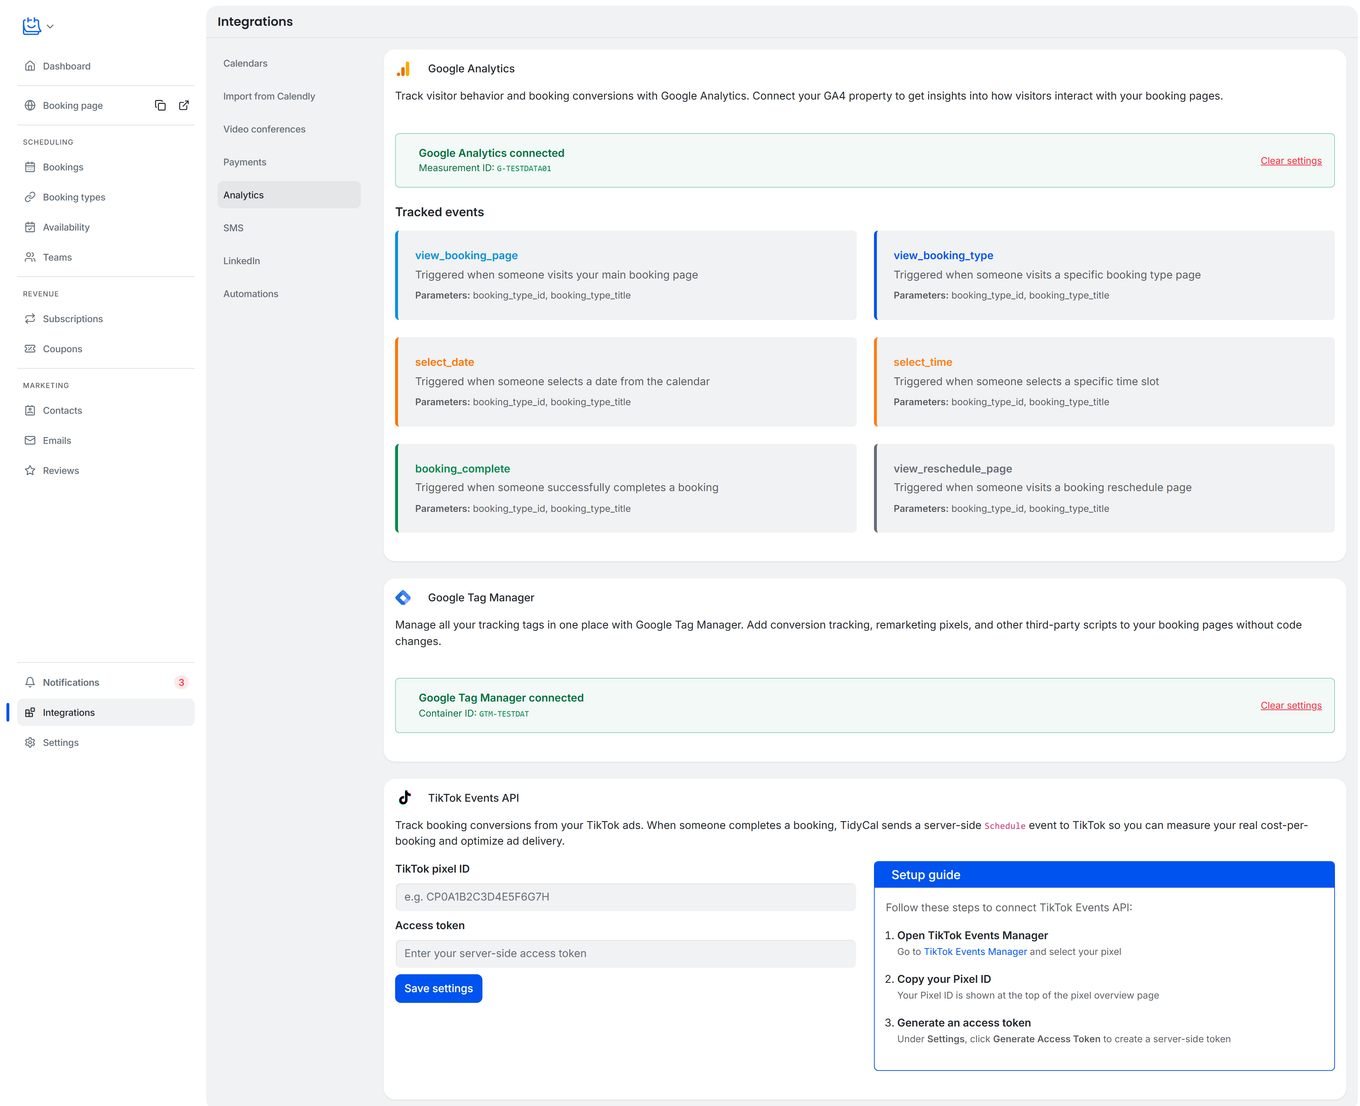Open Subscriptions sidebar item

(106, 319)
